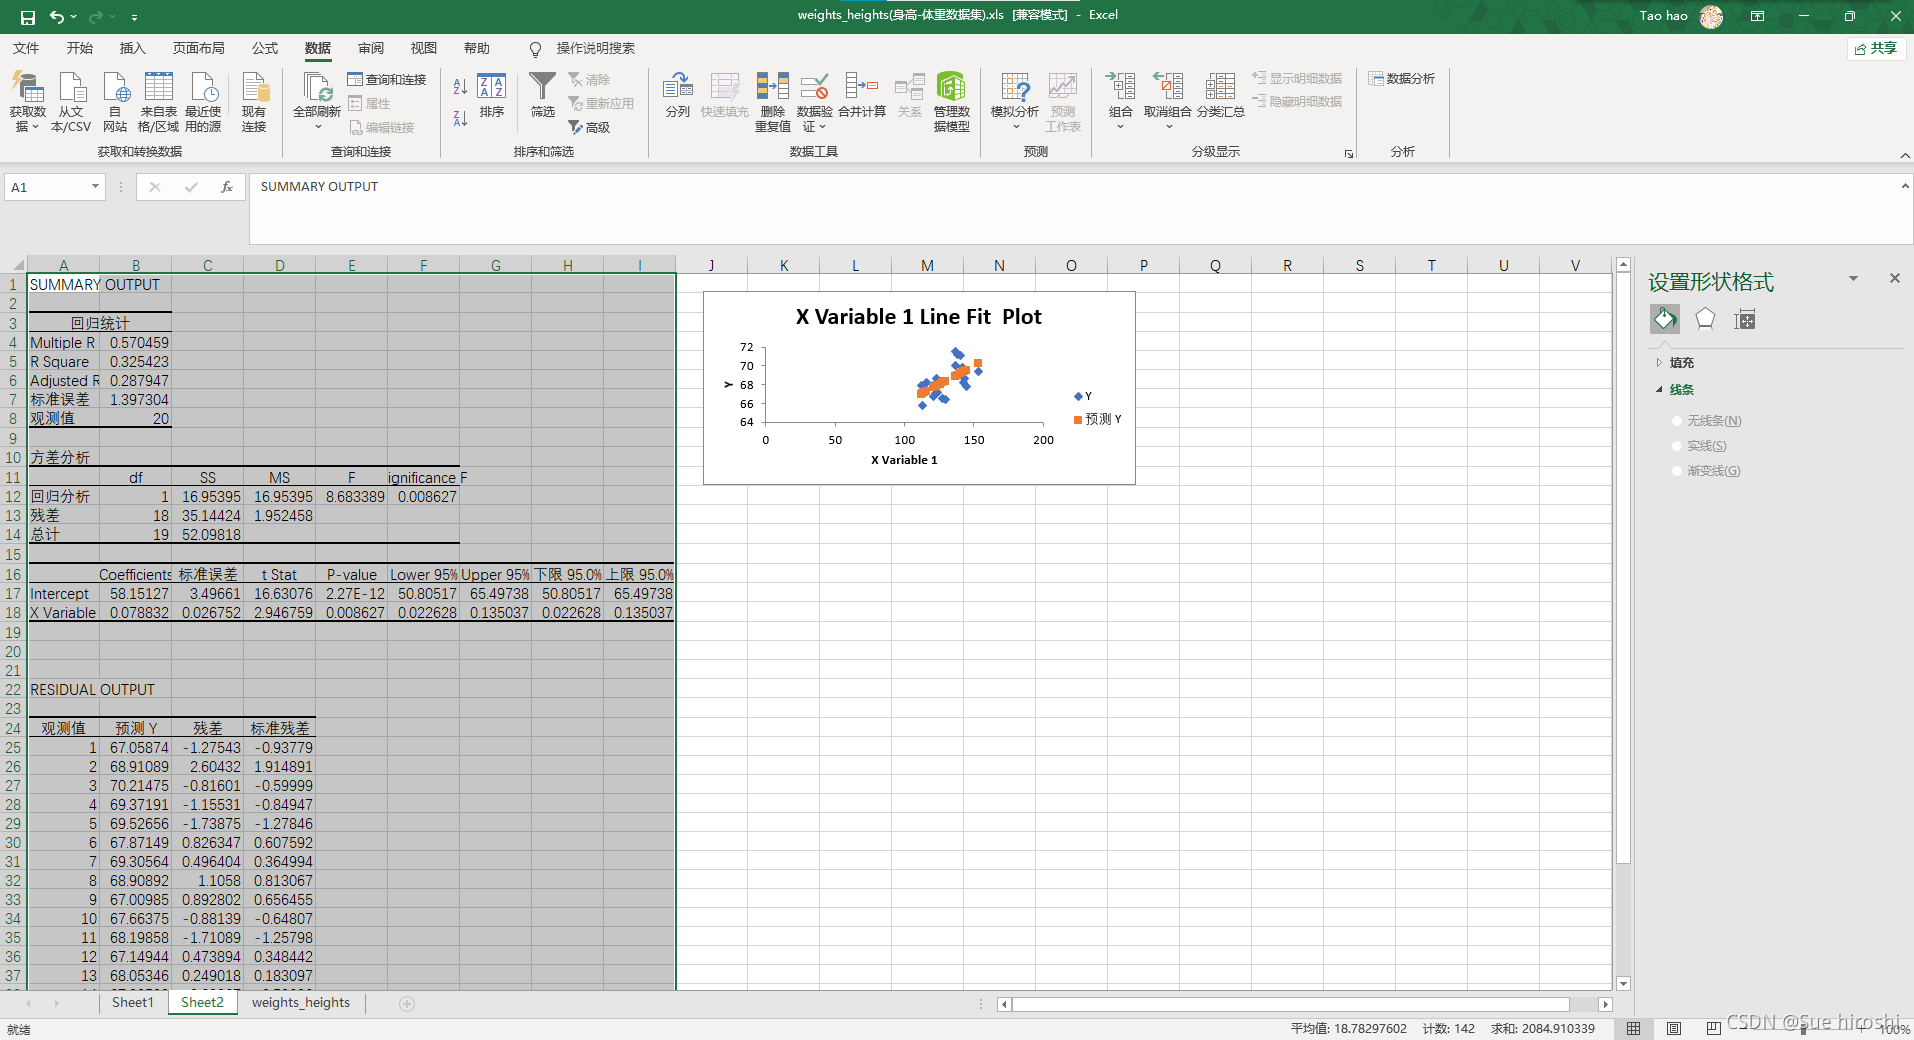Select Size & Properties icon in format pane
The height and width of the screenshot is (1040, 1914).
pyautogui.click(x=1745, y=319)
